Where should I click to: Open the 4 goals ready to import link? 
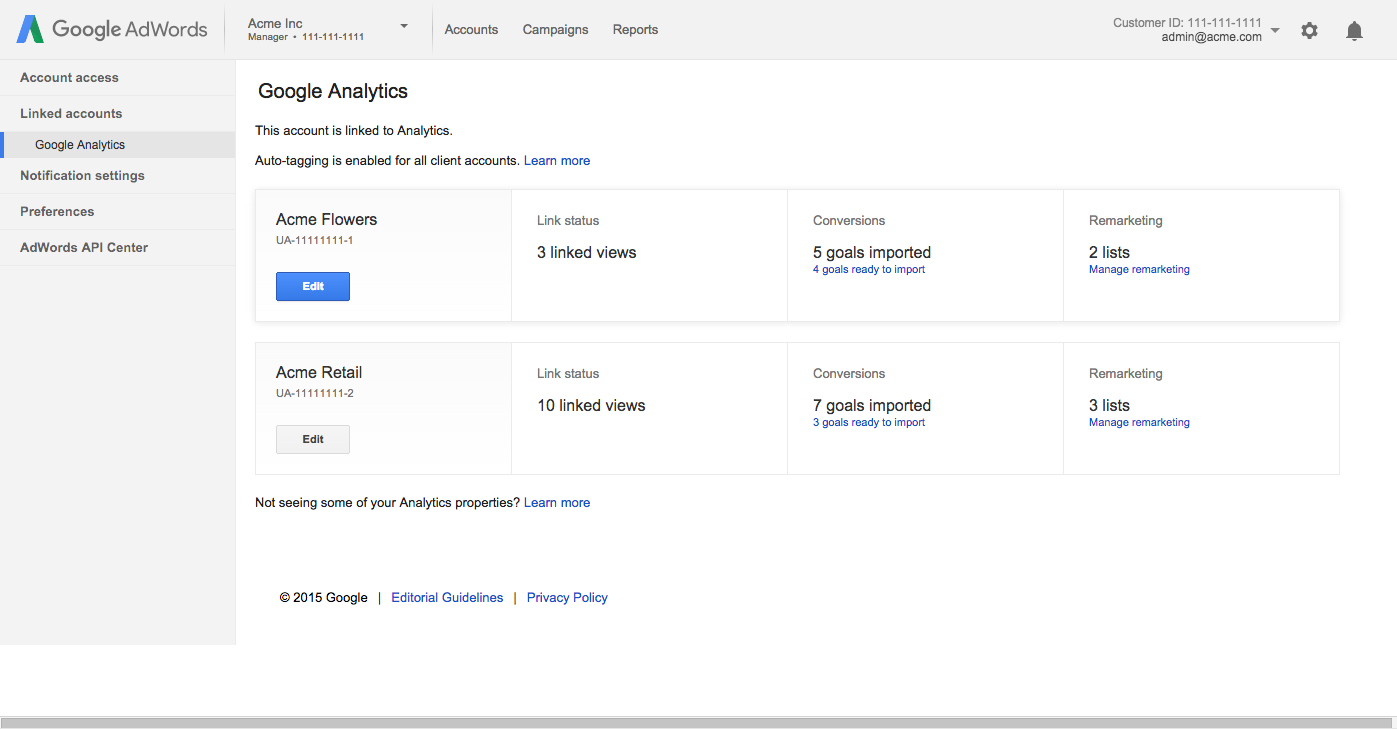(x=869, y=270)
